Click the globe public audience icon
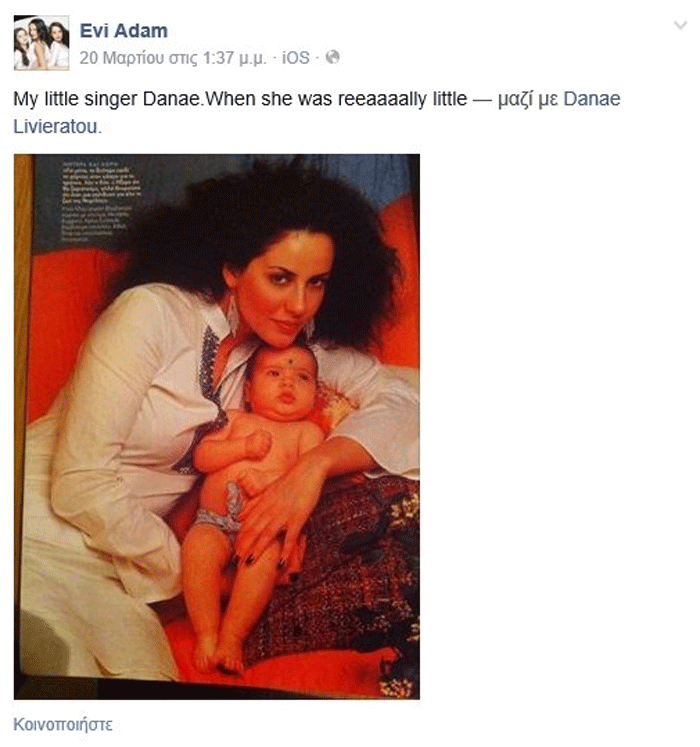This screenshot has height=747, width=700. 333,57
